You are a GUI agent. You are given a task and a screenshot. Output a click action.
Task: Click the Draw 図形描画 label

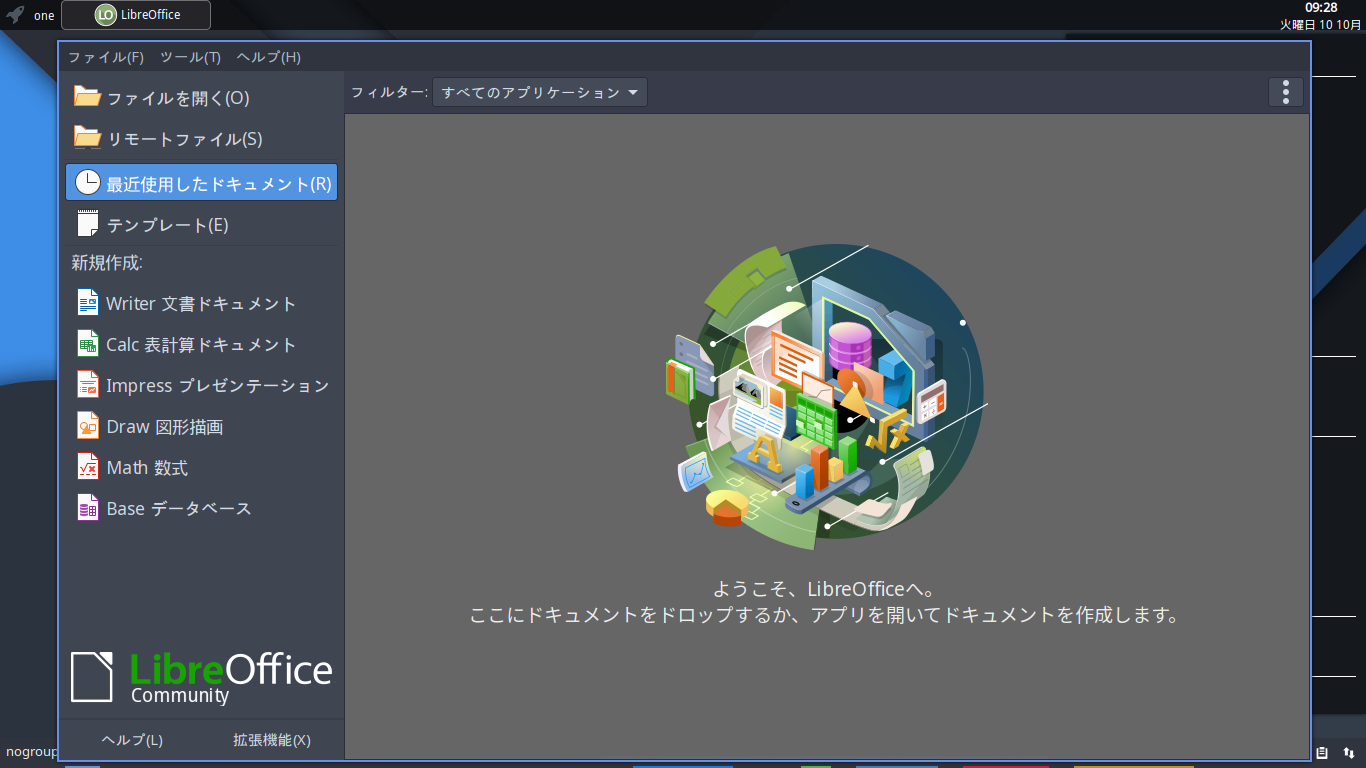click(165, 426)
